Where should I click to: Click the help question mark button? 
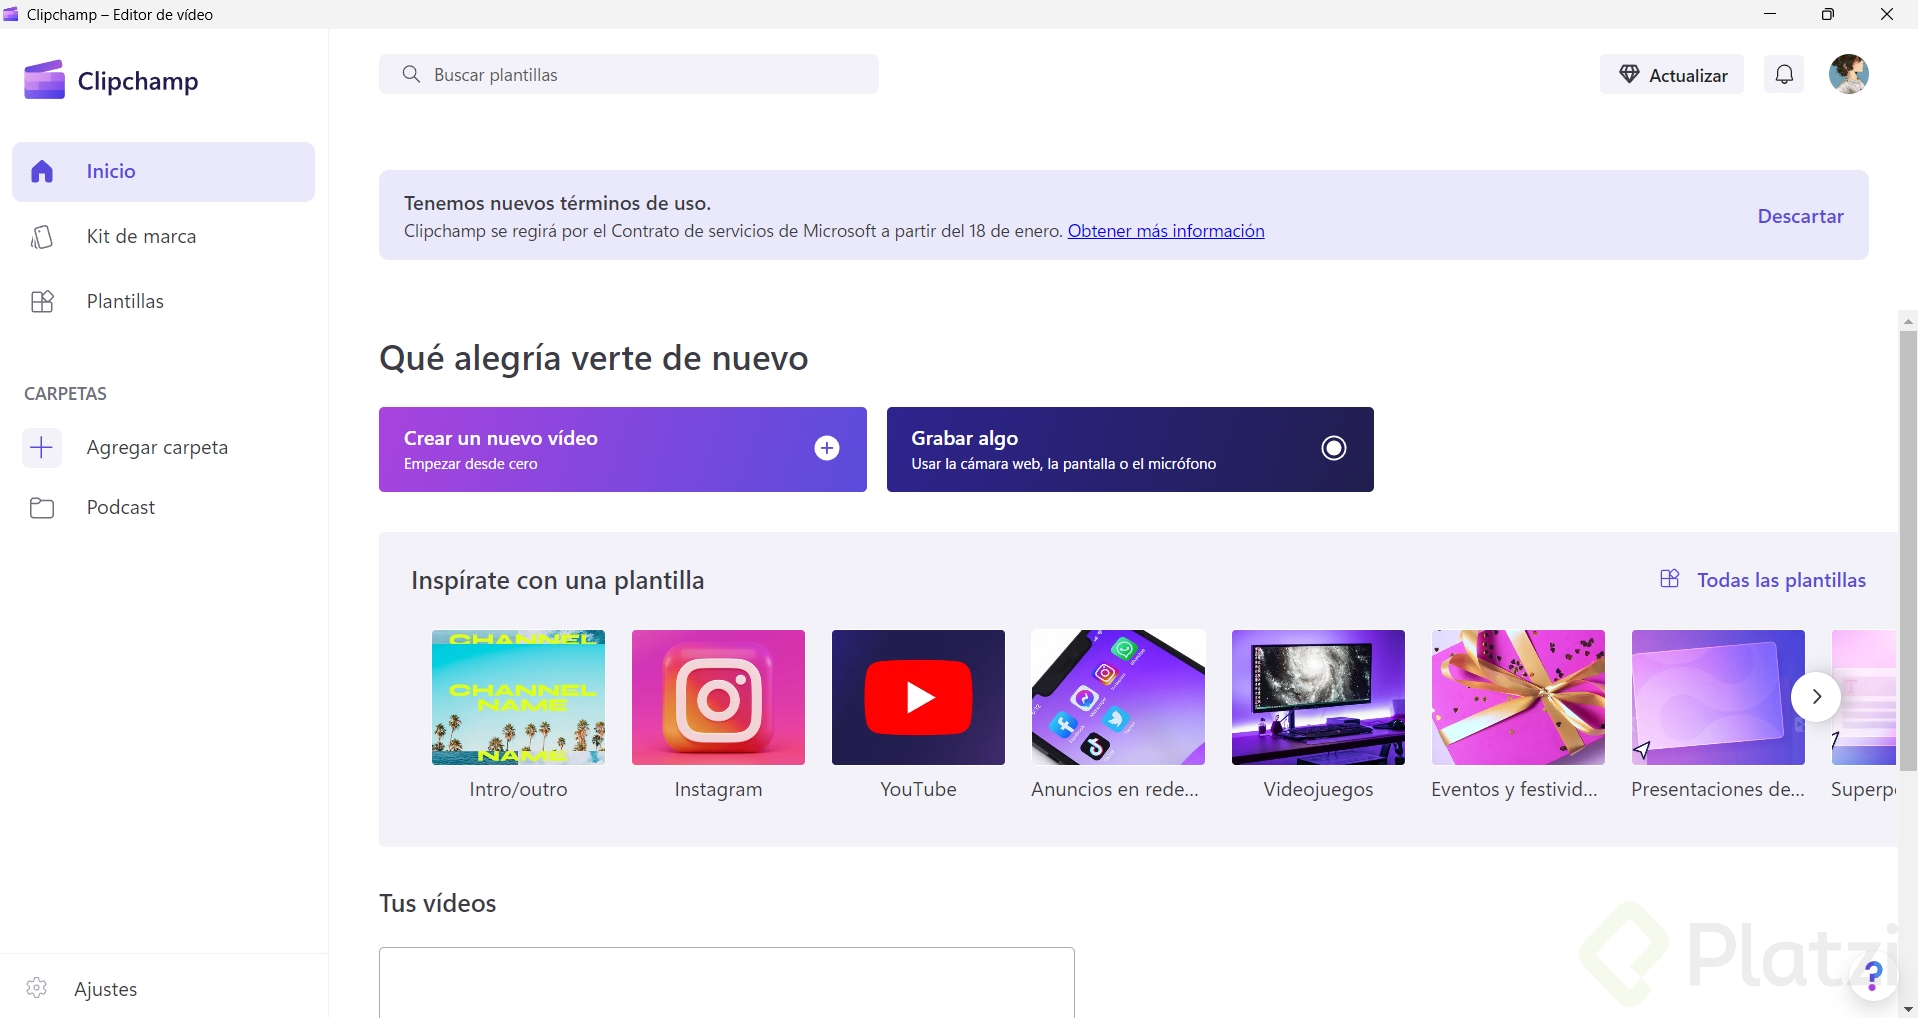(1873, 975)
